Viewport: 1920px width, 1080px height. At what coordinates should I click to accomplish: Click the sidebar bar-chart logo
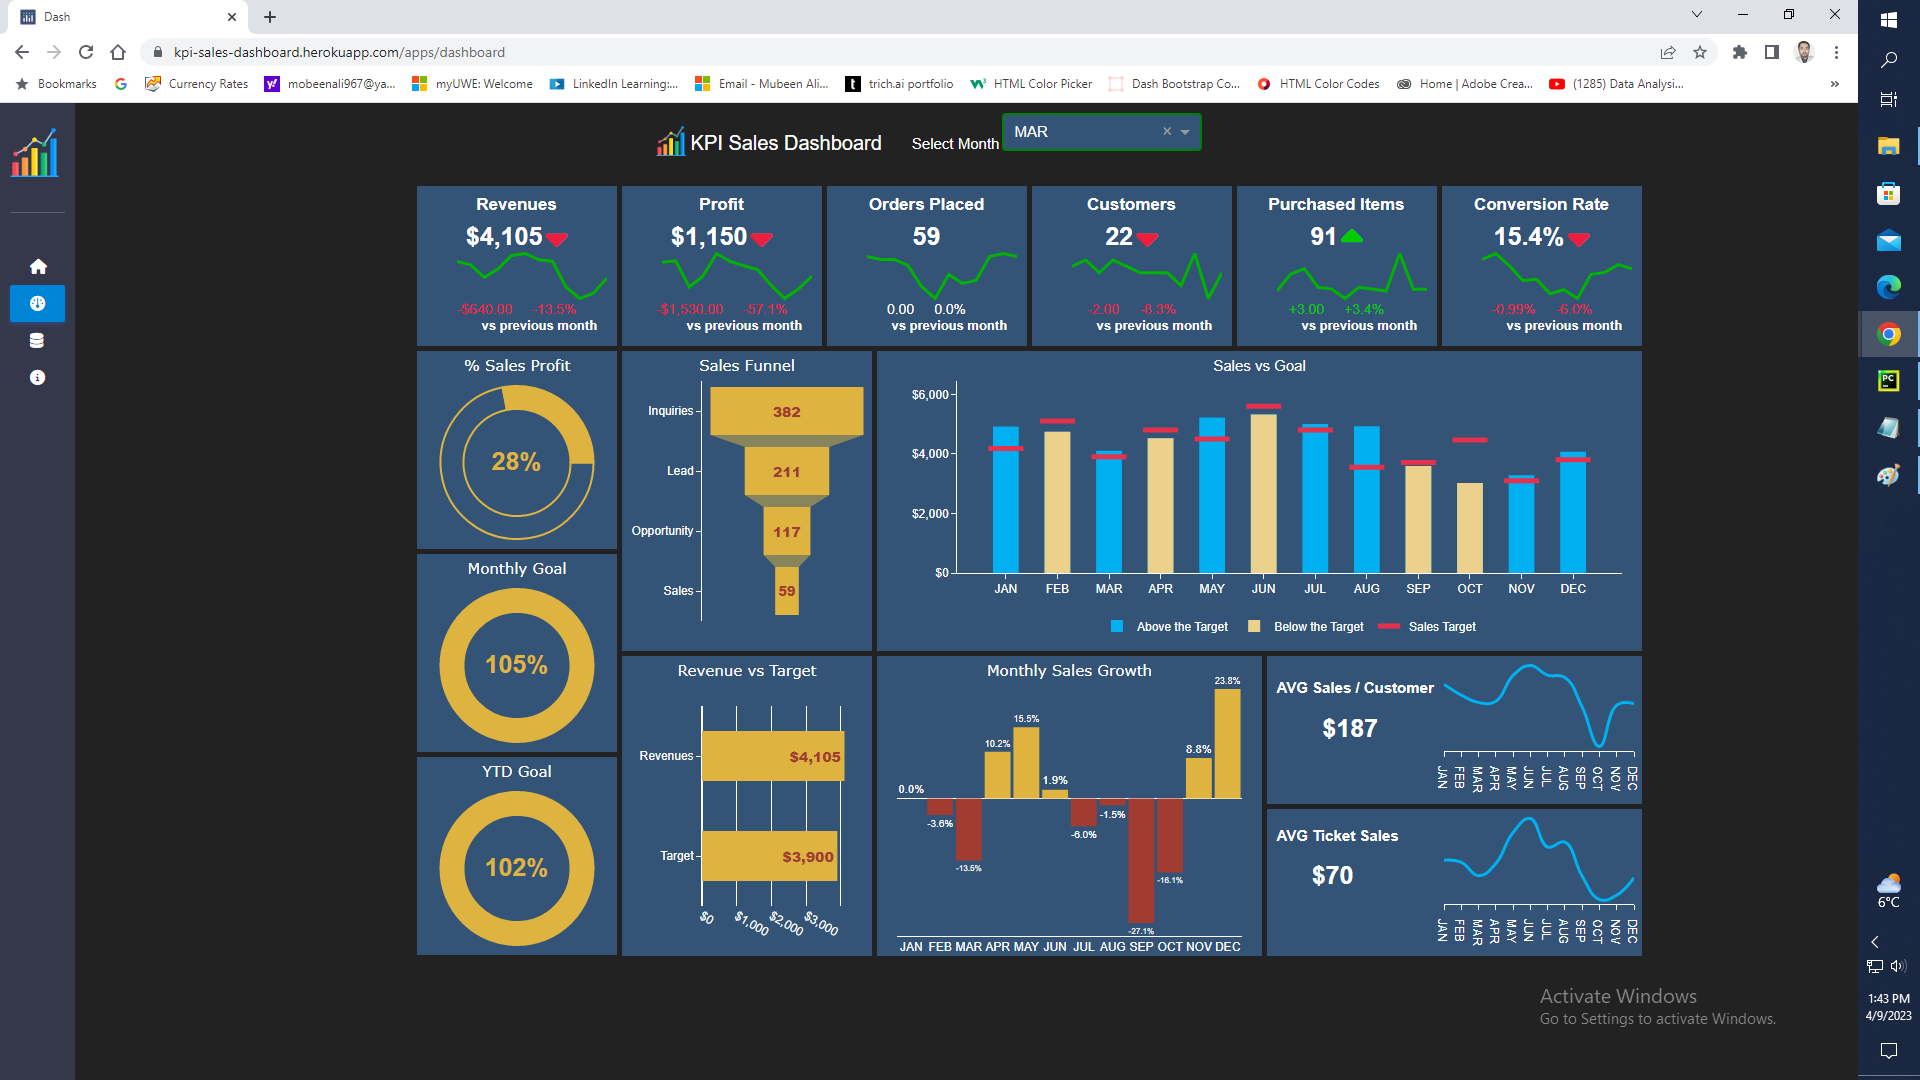coord(36,154)
